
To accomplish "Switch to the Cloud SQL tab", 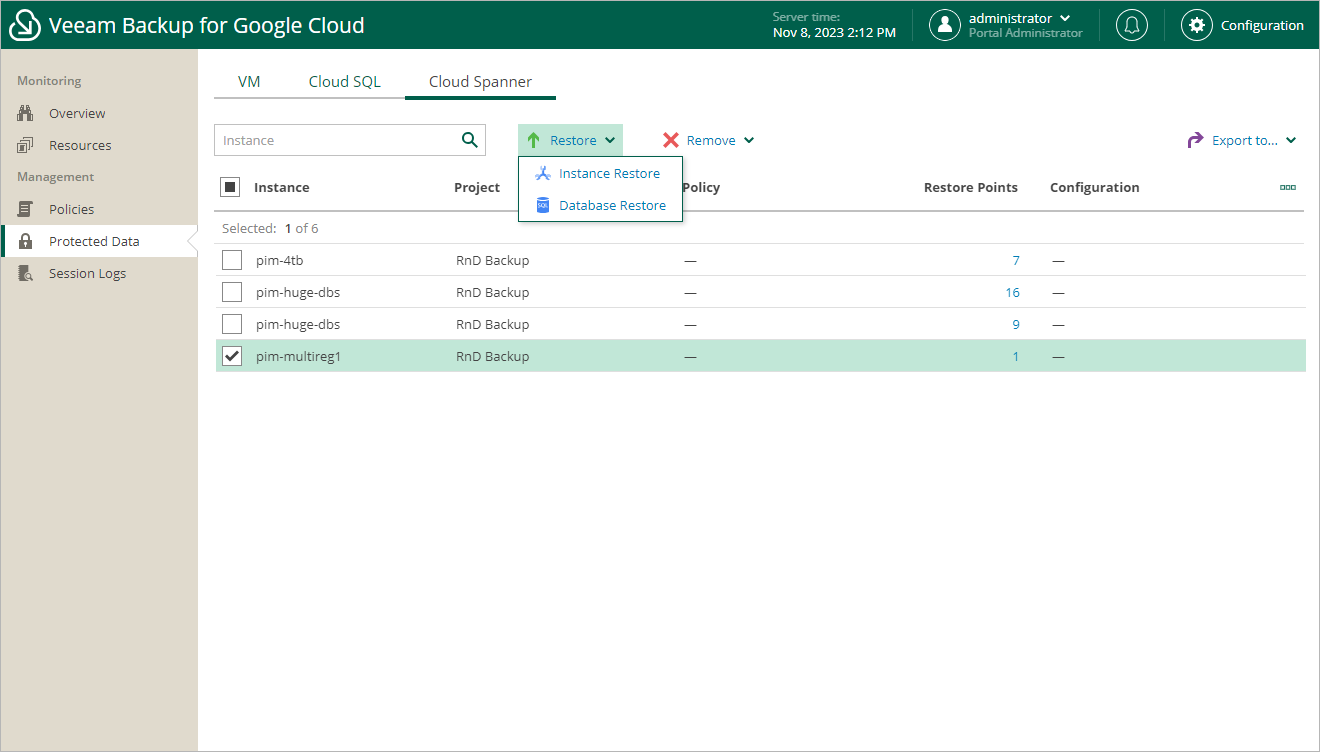I will coord(344,82).
